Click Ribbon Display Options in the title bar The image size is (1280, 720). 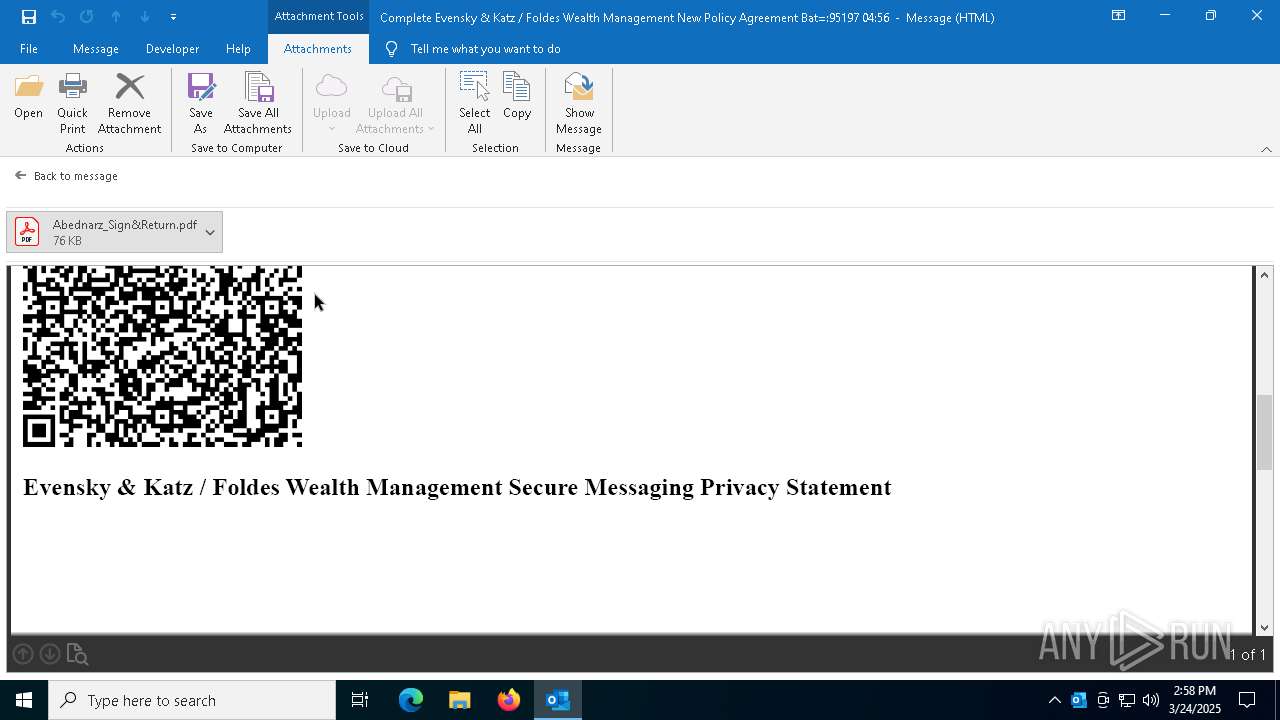(1119, 16)
